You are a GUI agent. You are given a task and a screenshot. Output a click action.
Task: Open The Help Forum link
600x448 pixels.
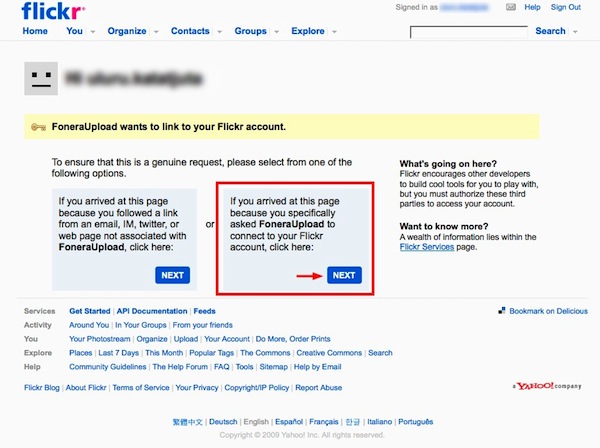[180, 367]
